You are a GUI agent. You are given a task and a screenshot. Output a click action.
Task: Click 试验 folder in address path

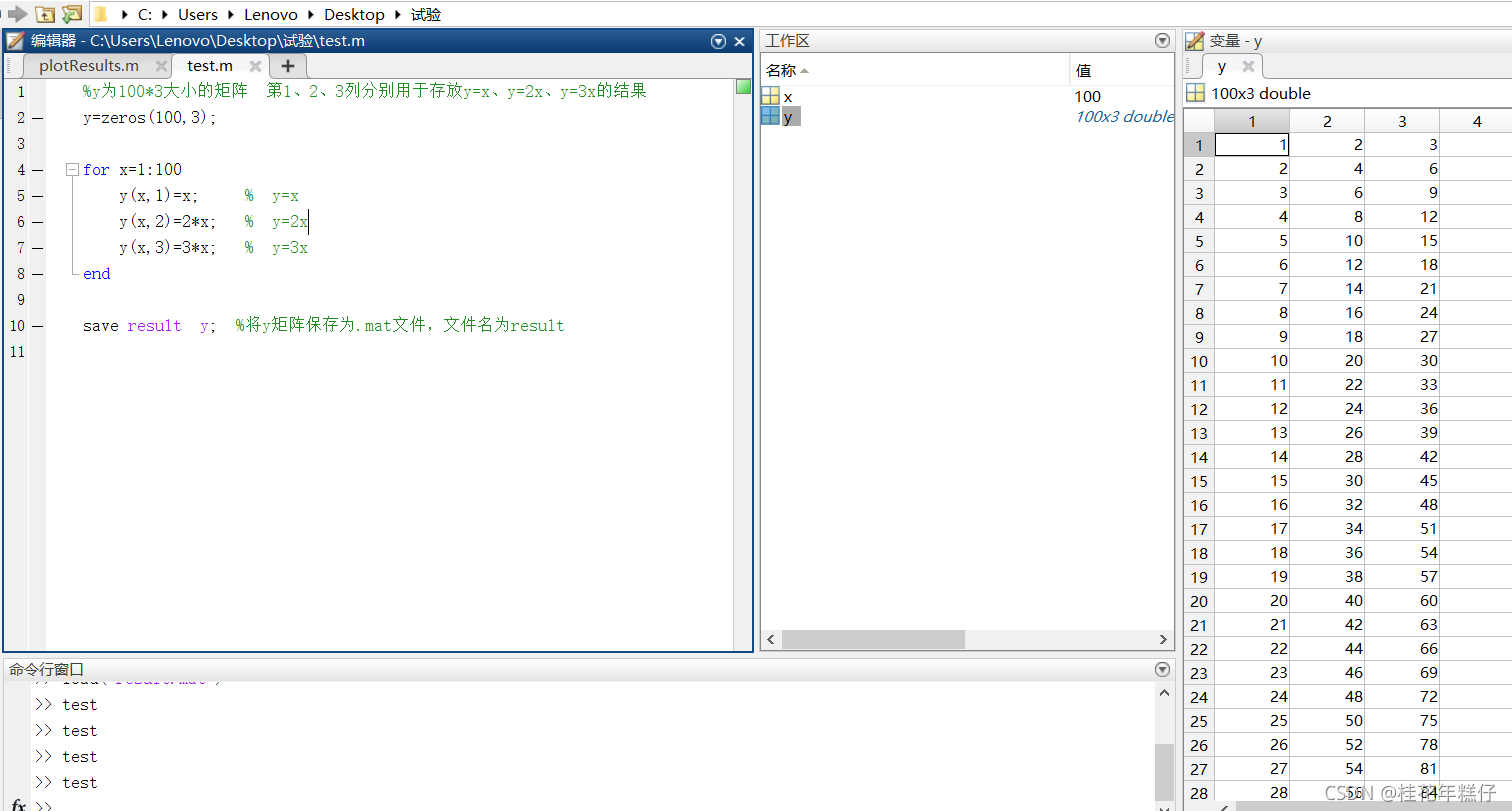tap(426, 14)
